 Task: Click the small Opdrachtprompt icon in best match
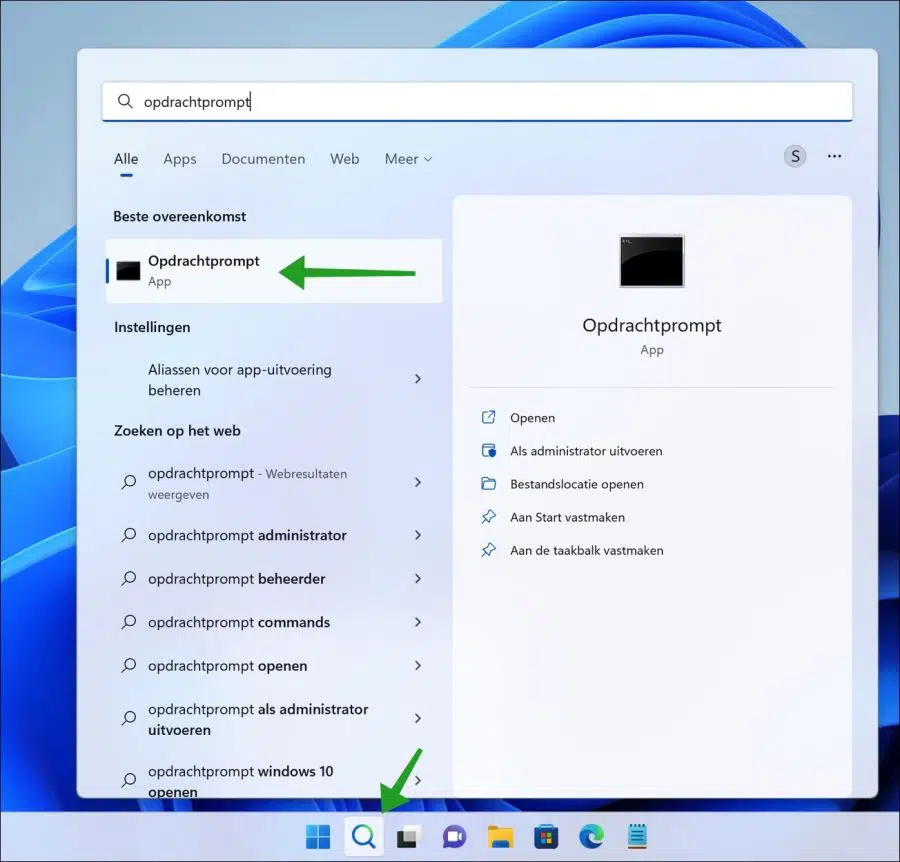tap(128, 271)
